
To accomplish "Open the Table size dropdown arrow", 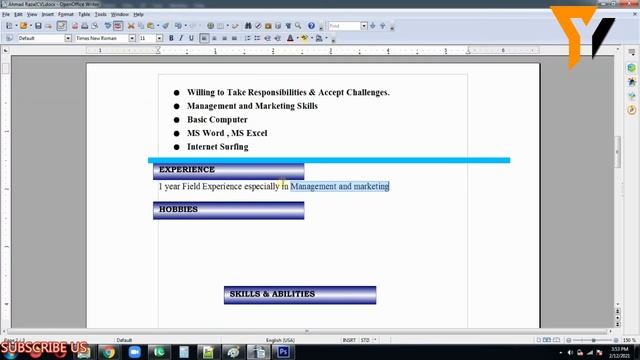I will [227, 26].
